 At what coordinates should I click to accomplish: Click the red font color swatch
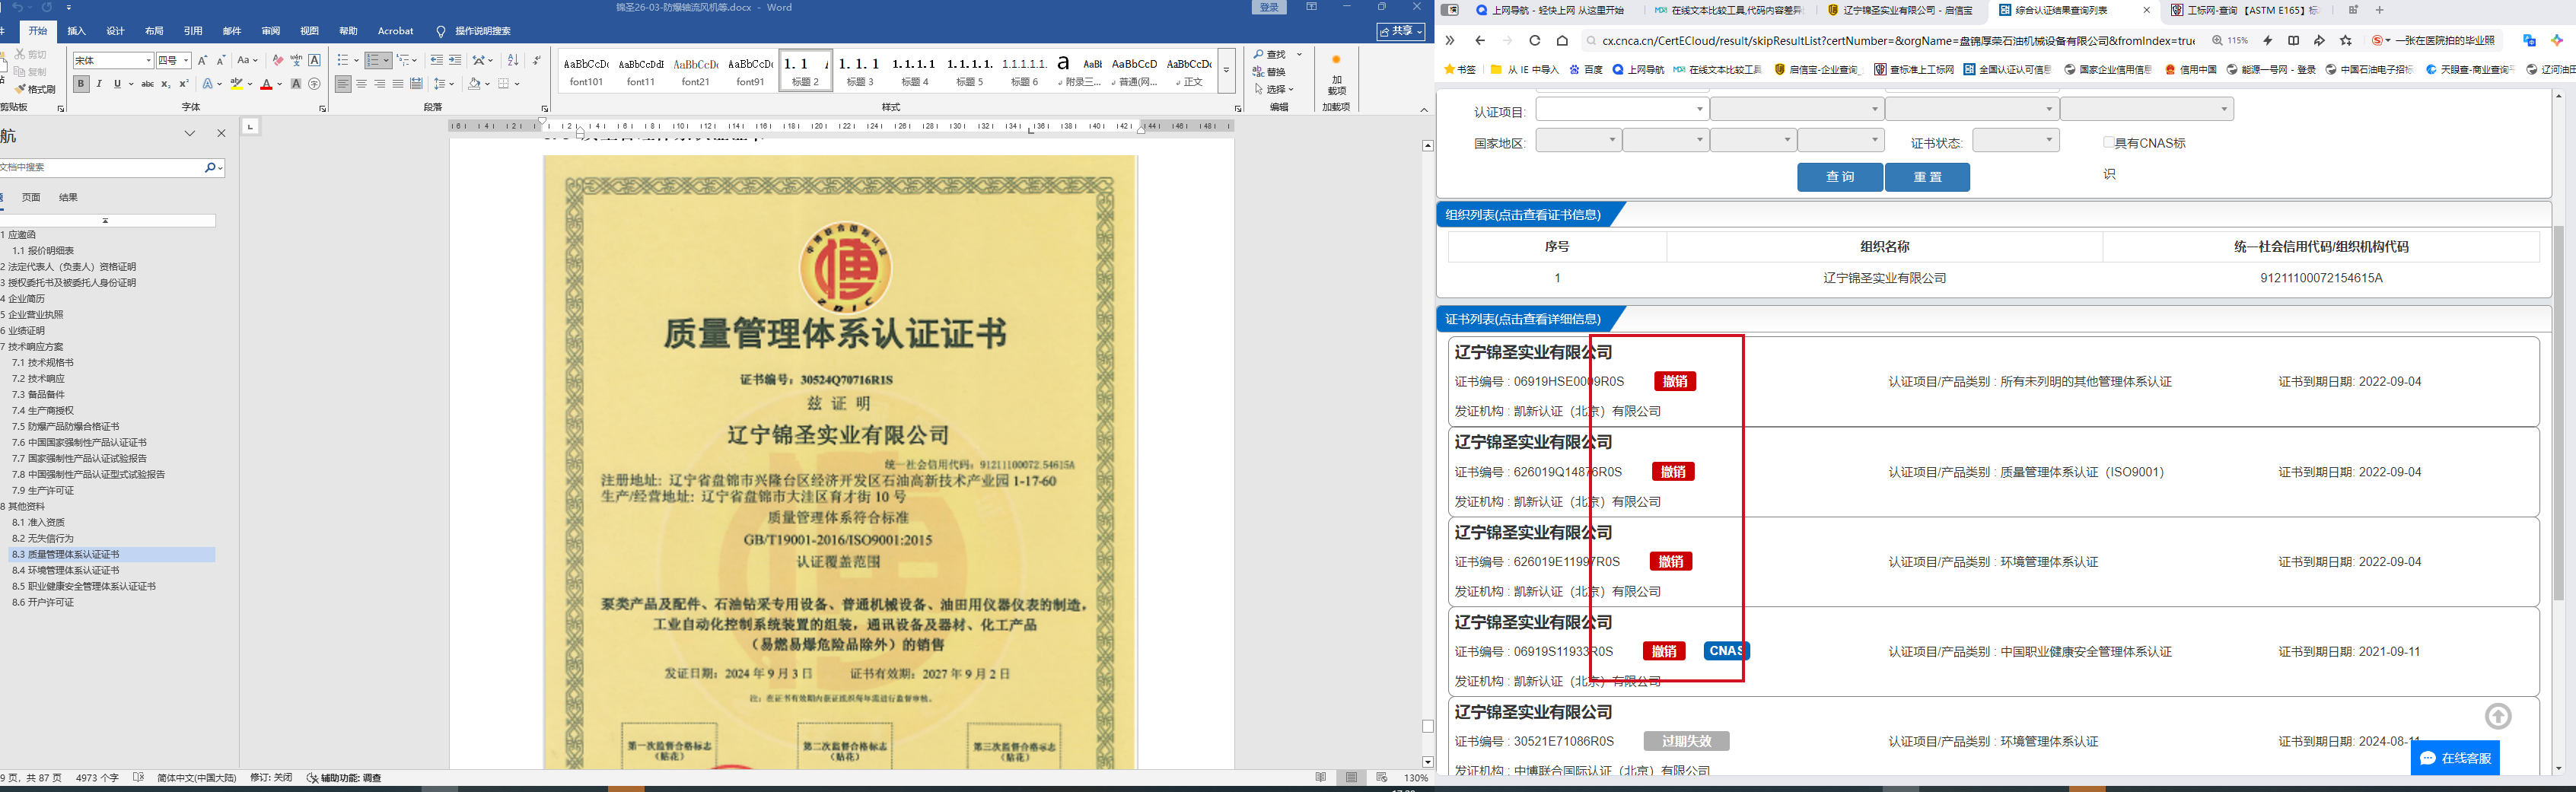pyautogui.click(x=266, y=85)
